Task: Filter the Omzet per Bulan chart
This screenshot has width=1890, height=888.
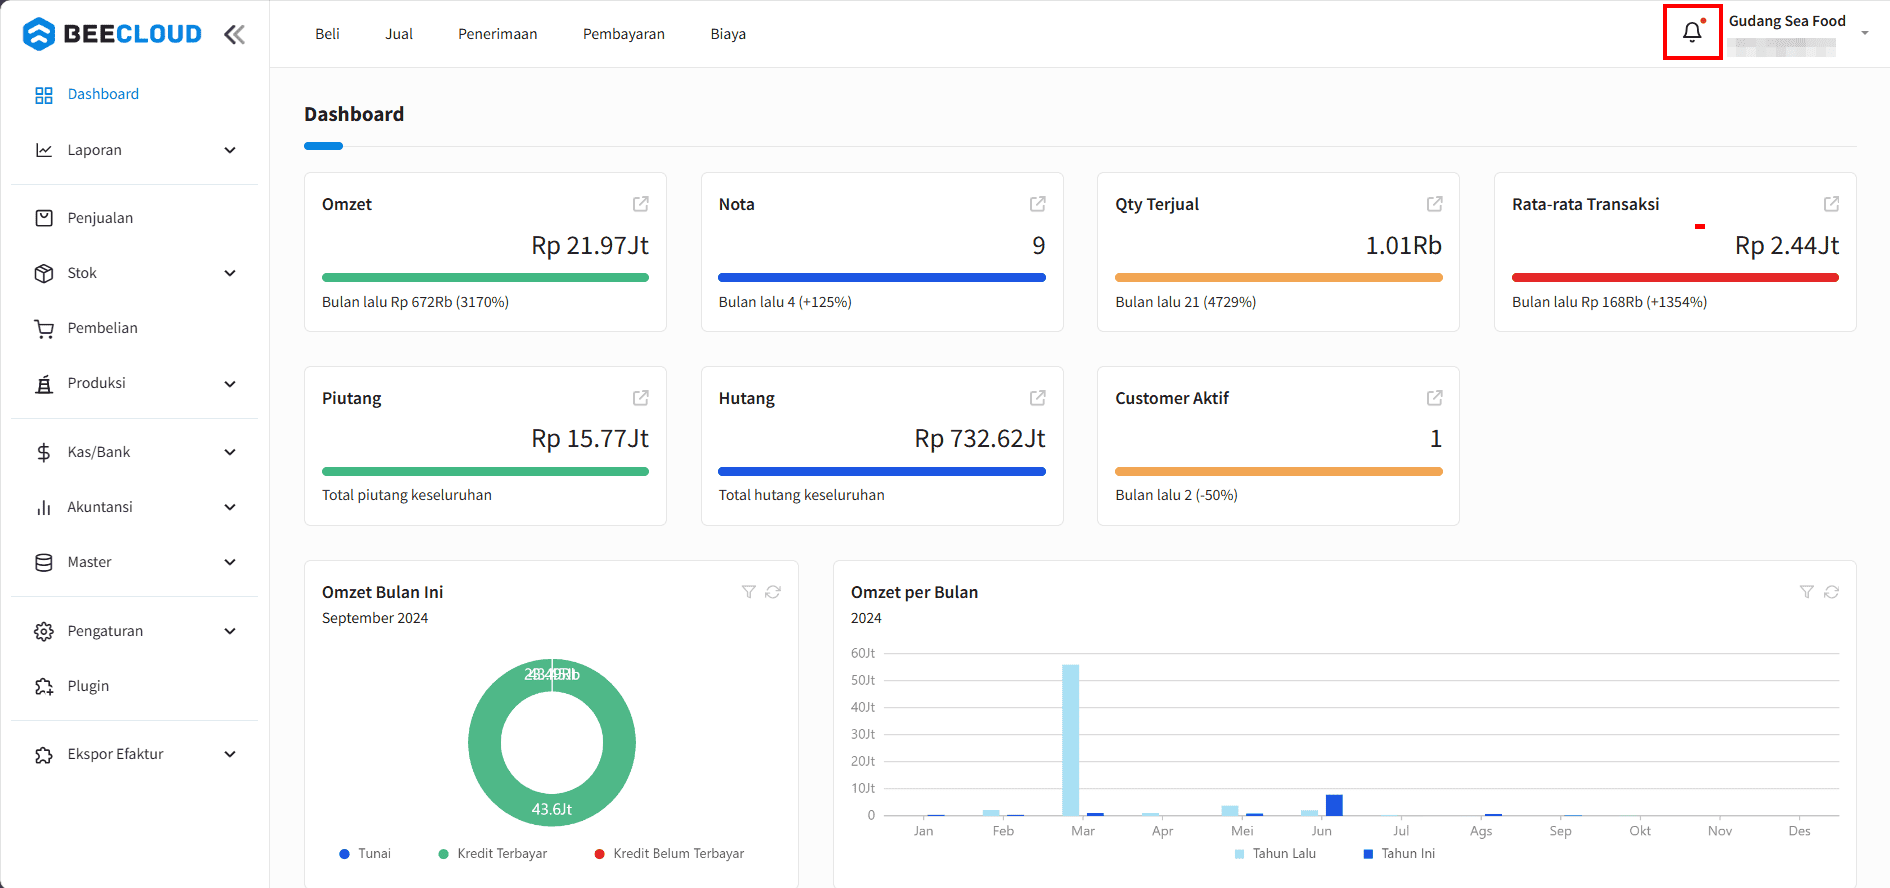Action: coord(1807,592)
